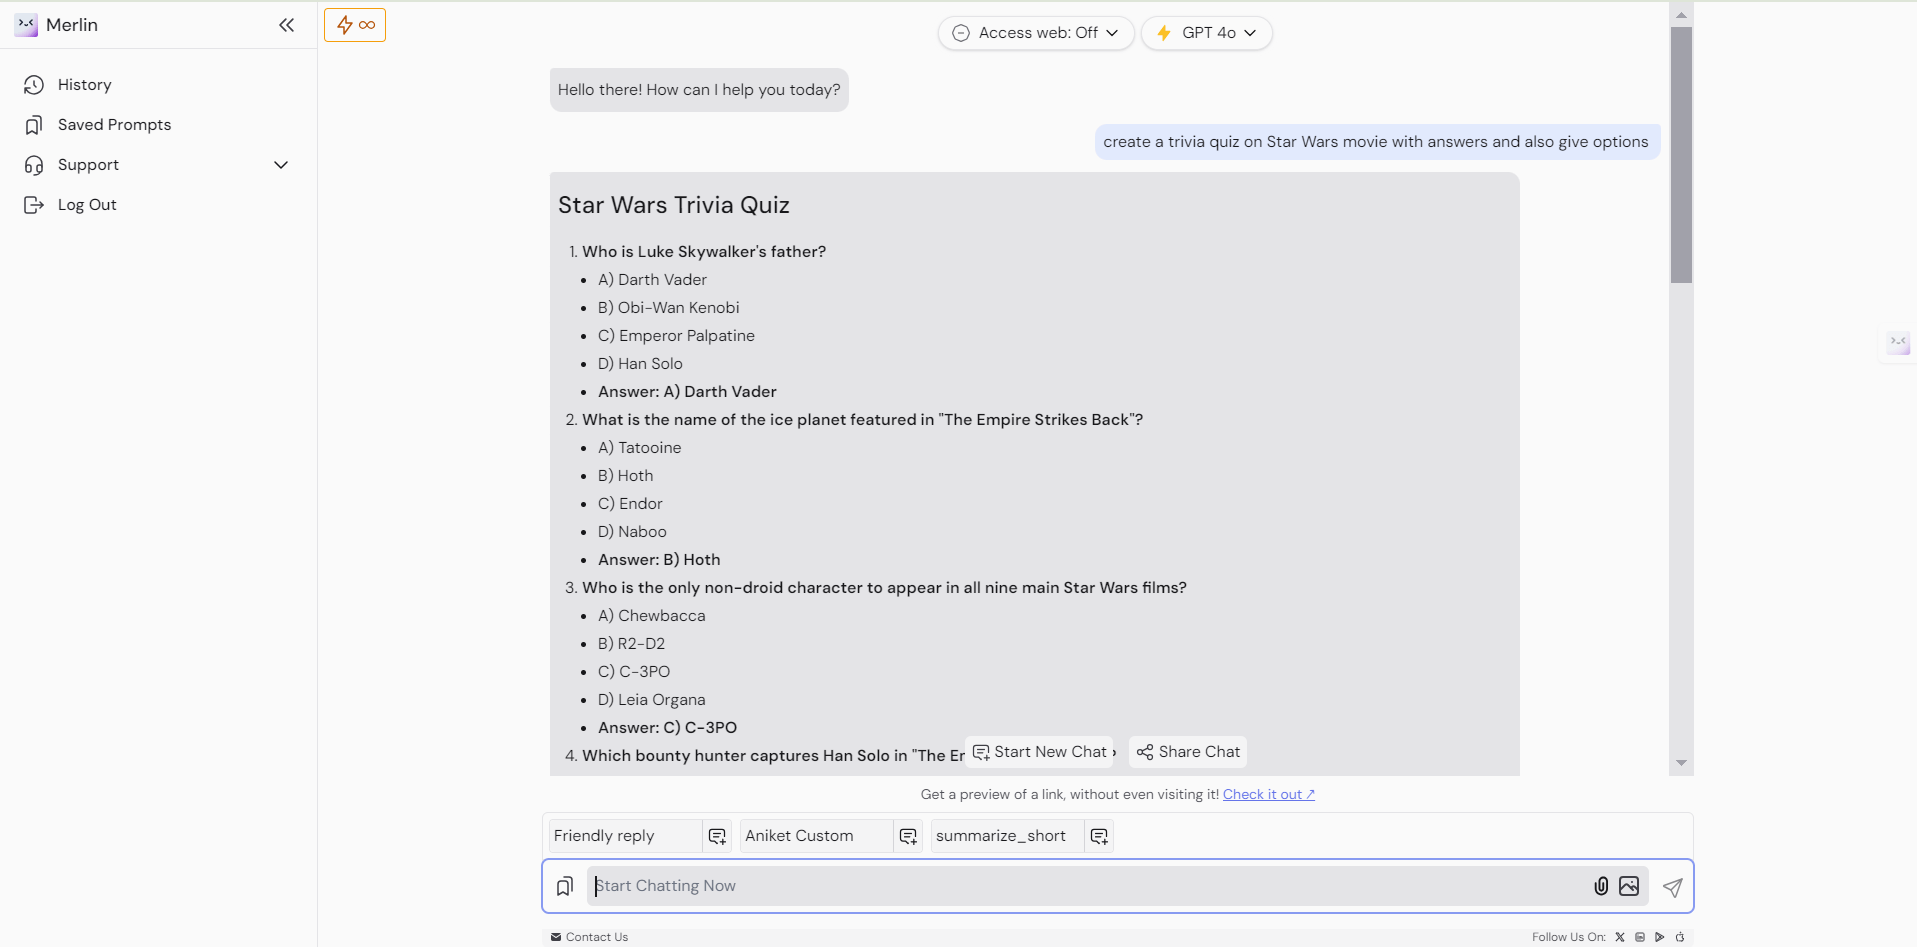Open the Google Play icon in footer
1917x947 pixels.
[1660, 937]
